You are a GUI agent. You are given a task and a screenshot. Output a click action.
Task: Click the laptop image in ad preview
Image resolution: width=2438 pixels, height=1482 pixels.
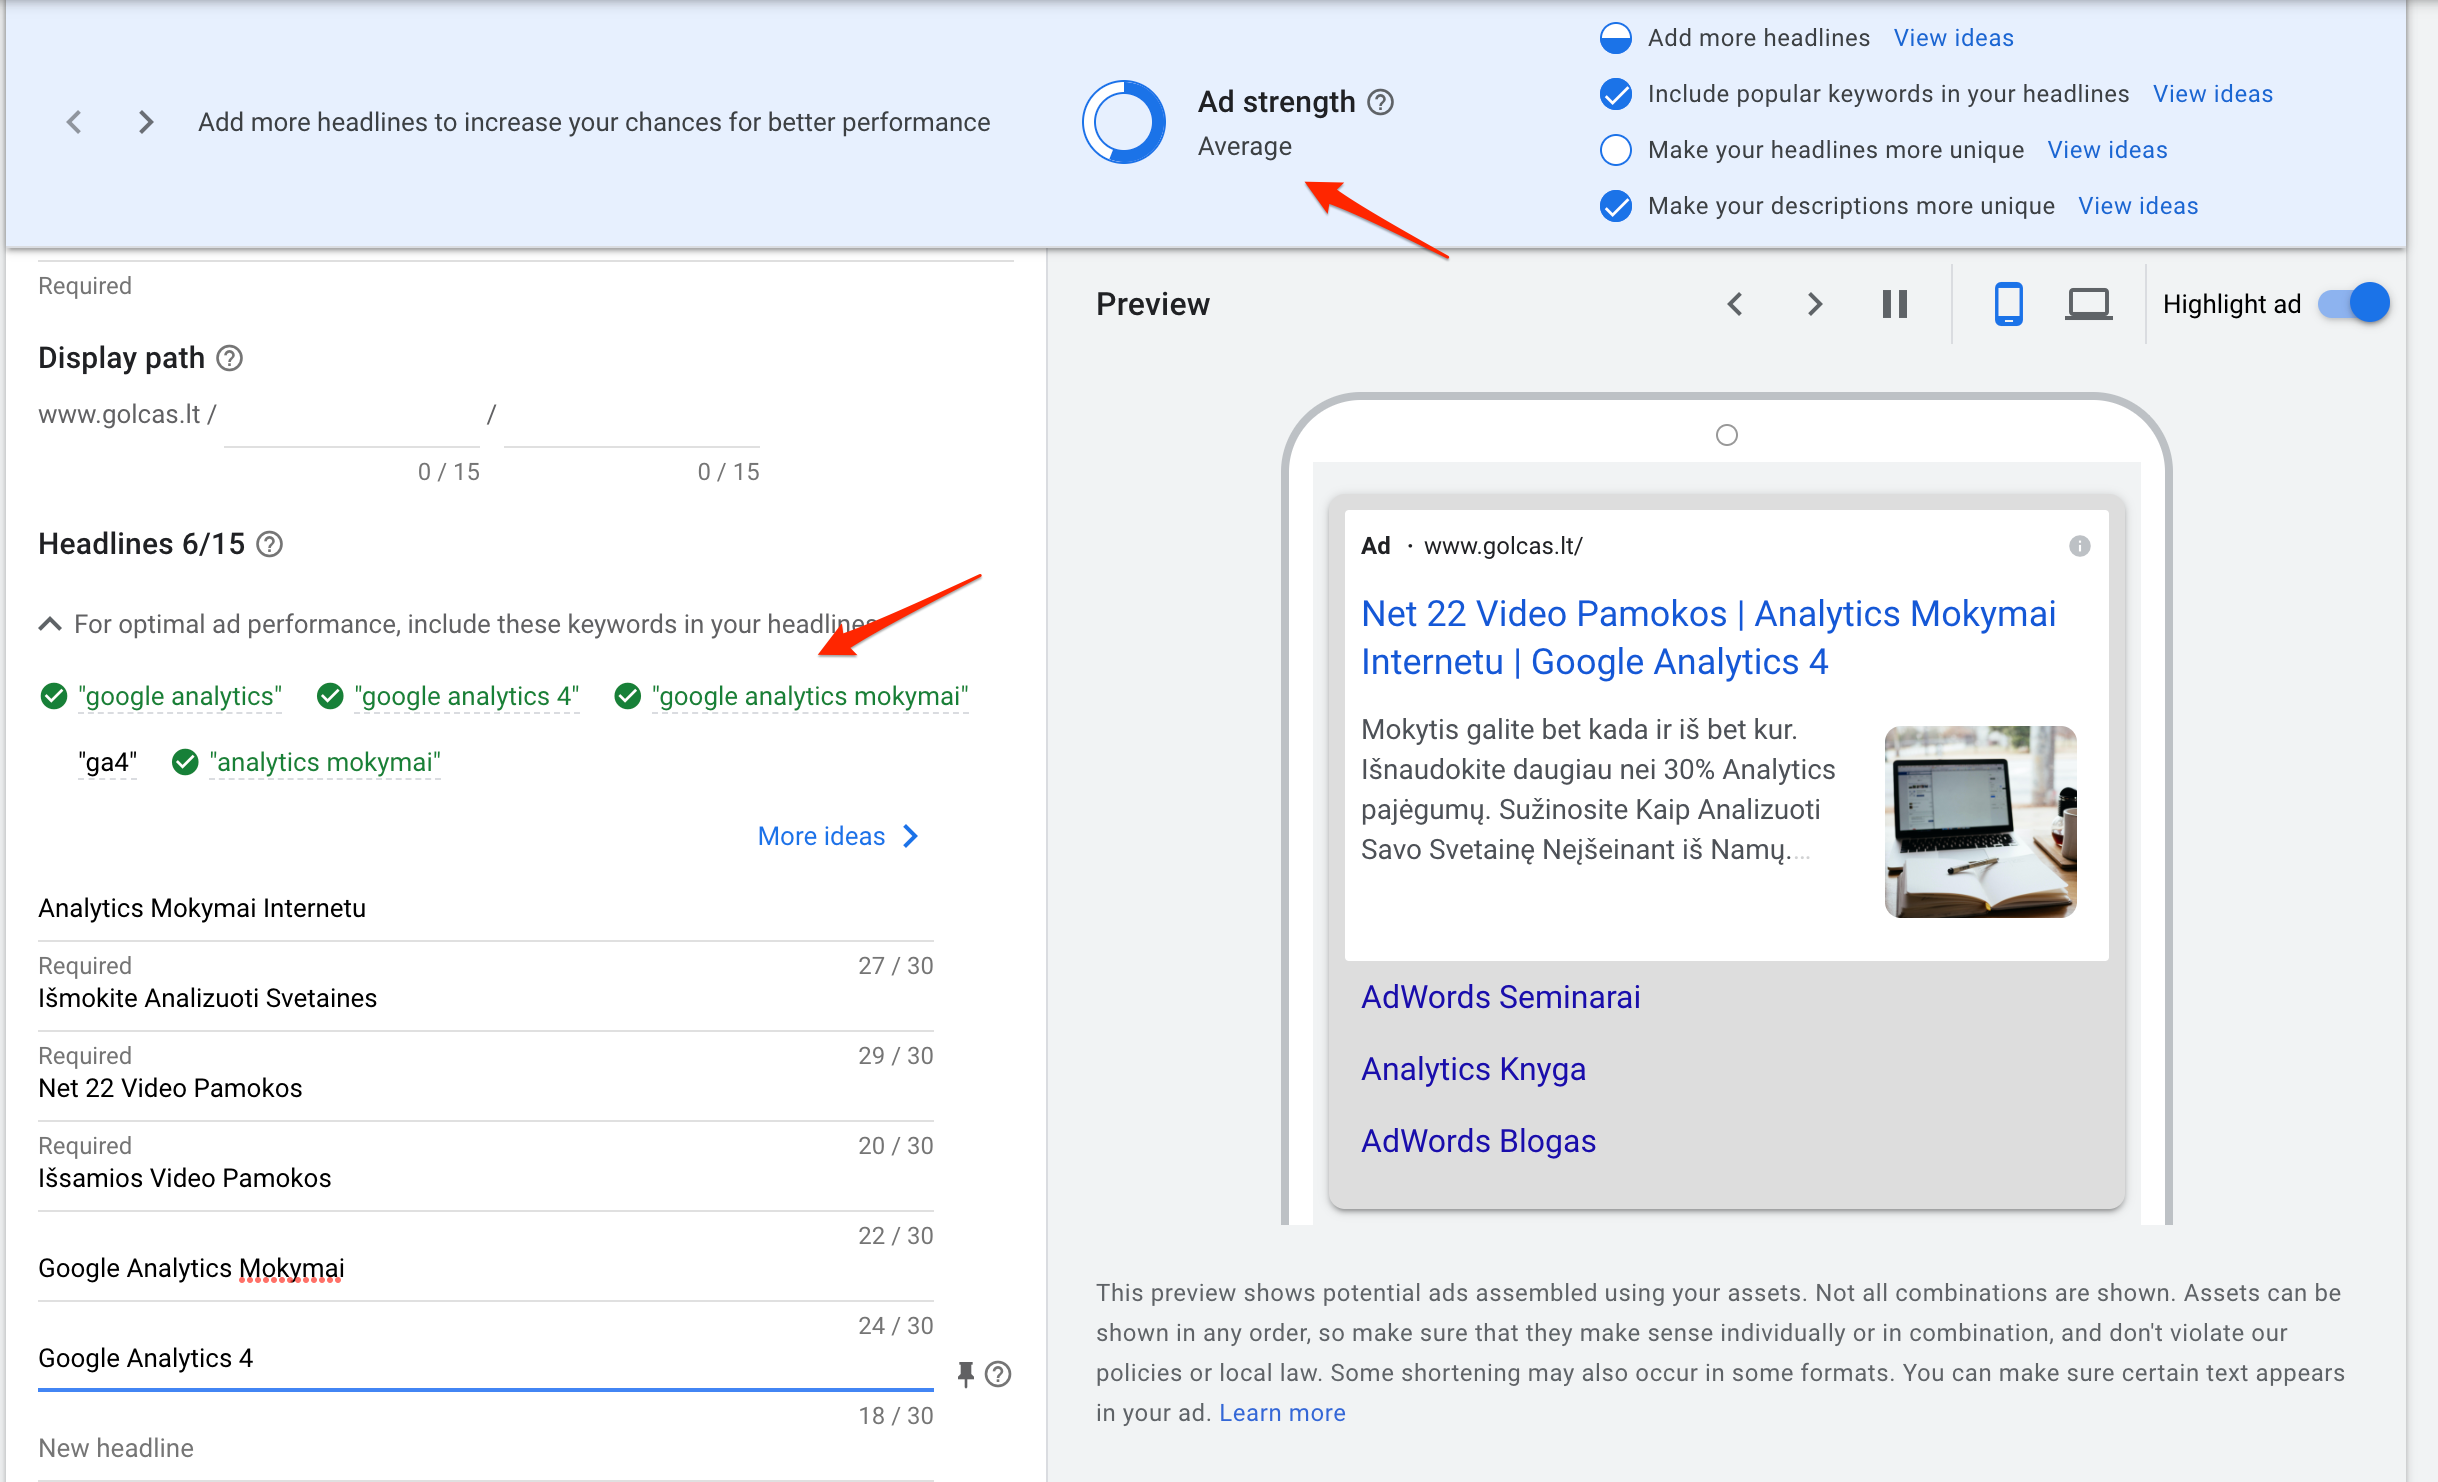1980,822
